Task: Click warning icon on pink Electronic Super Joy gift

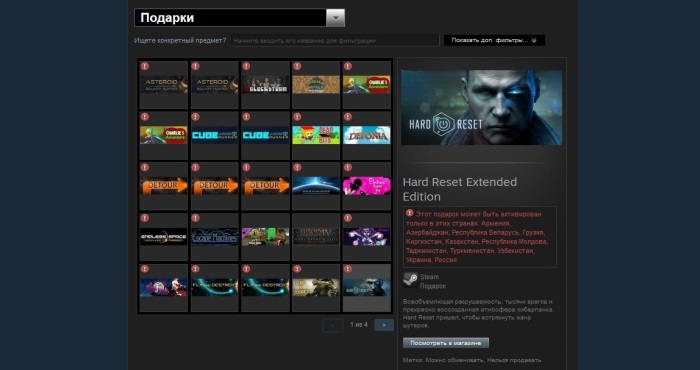Action: pyautogui.click(x=348, y=168)
